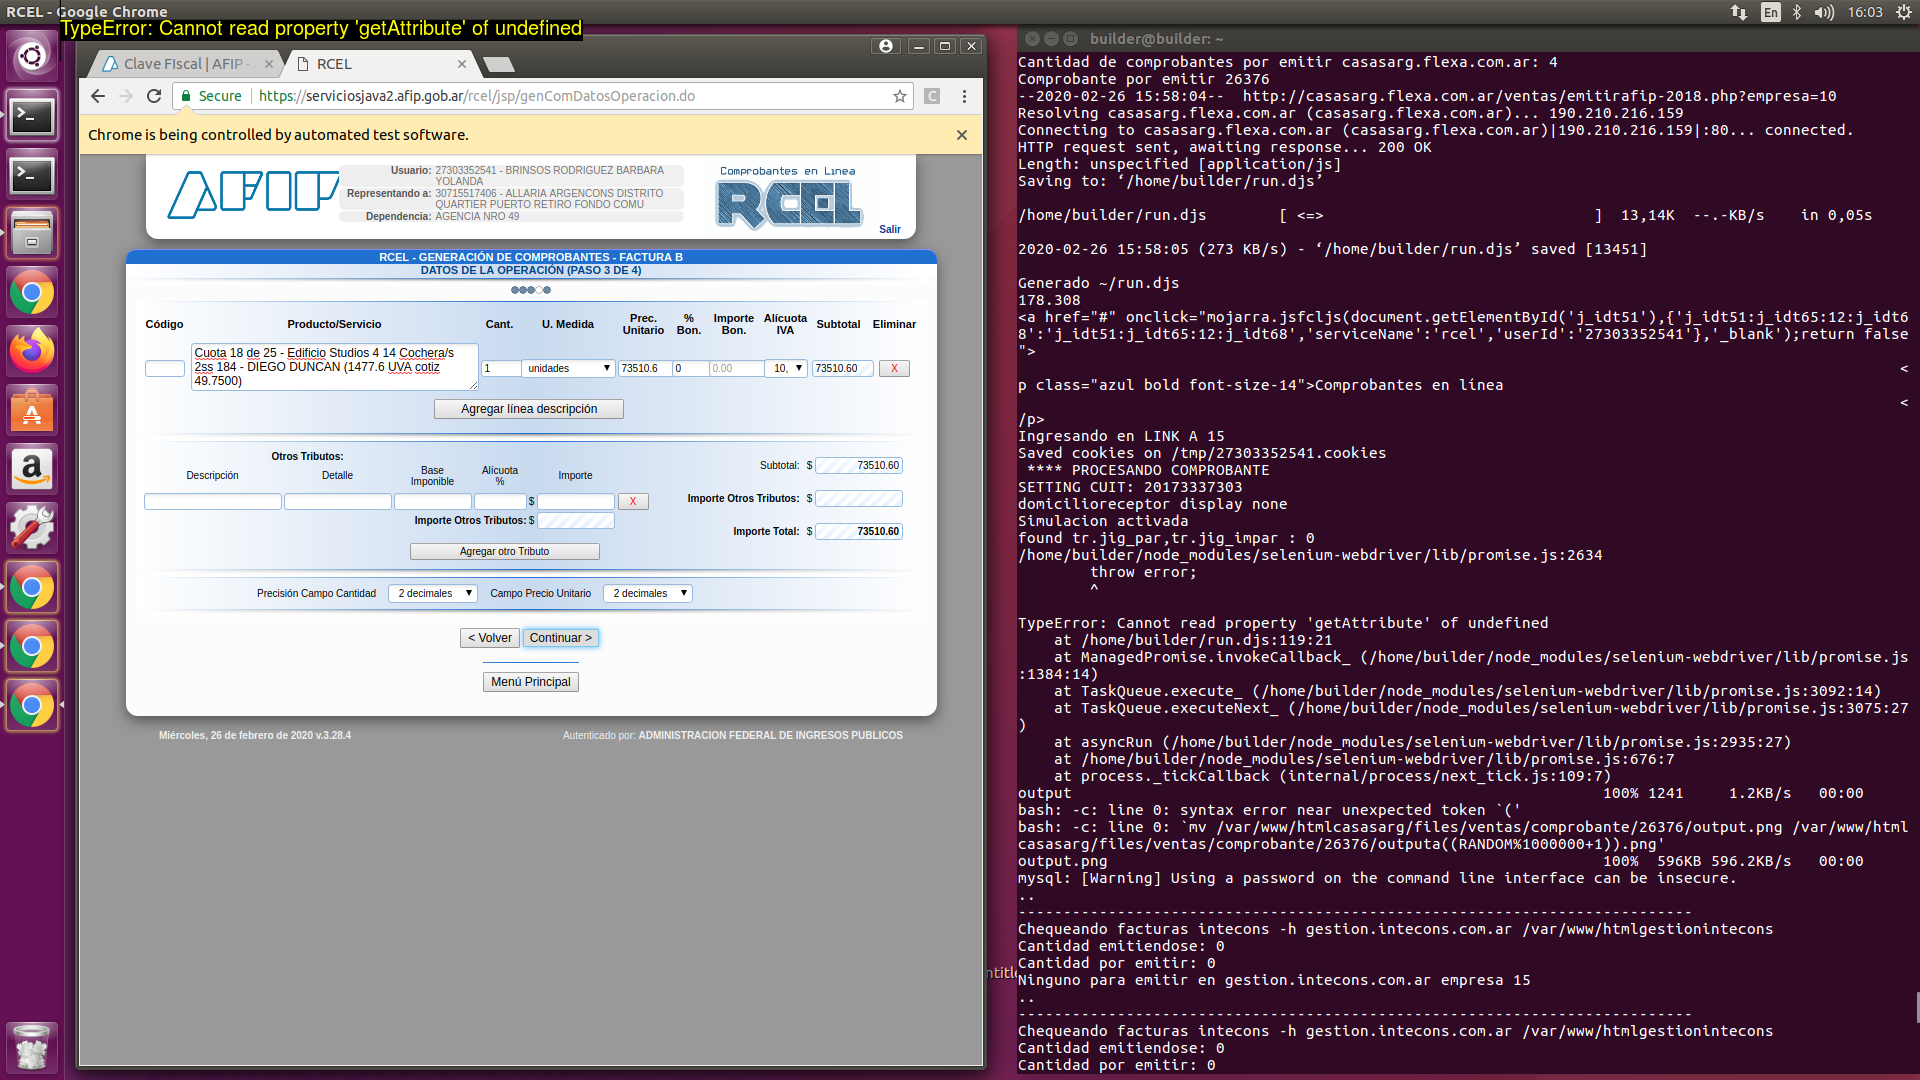Viewport: 1920px width, 1080px height.
Task: Reload the RCEL page
Action: (154, 96)
